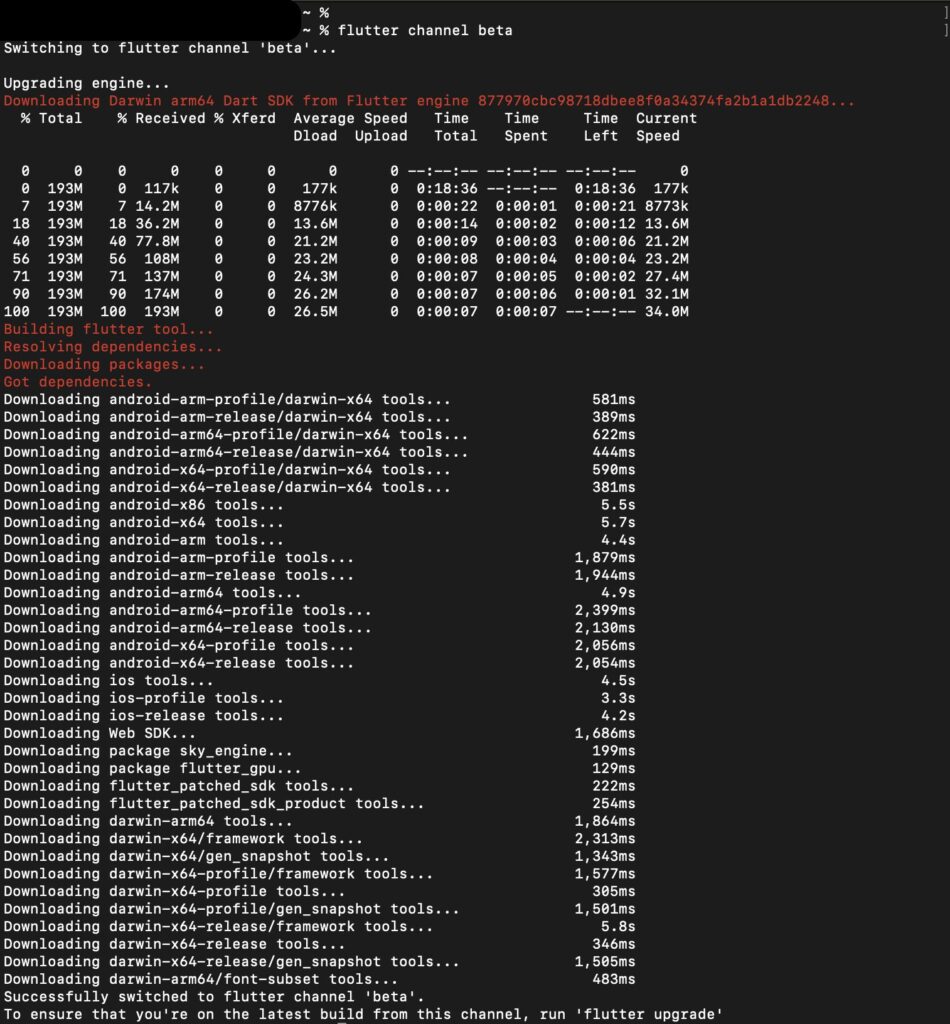Click the '5.7s' duration value
The height and width of the screenshot is (1024, 950).
(x=618, y=523)
